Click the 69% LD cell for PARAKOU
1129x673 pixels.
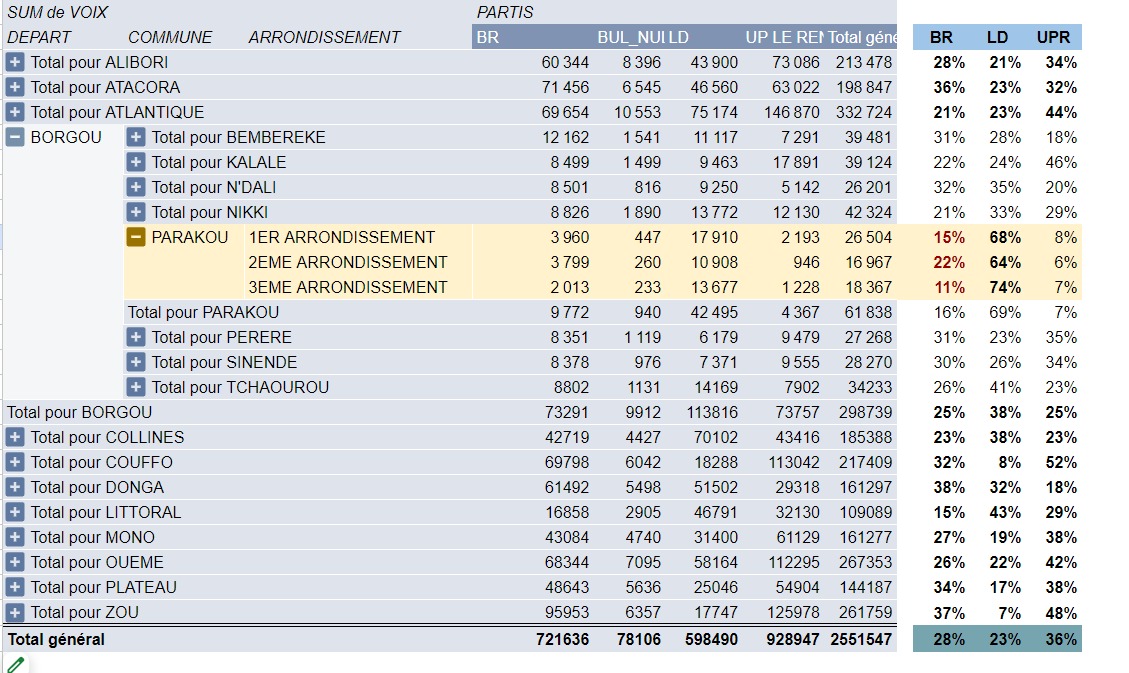click(1004, 312)
